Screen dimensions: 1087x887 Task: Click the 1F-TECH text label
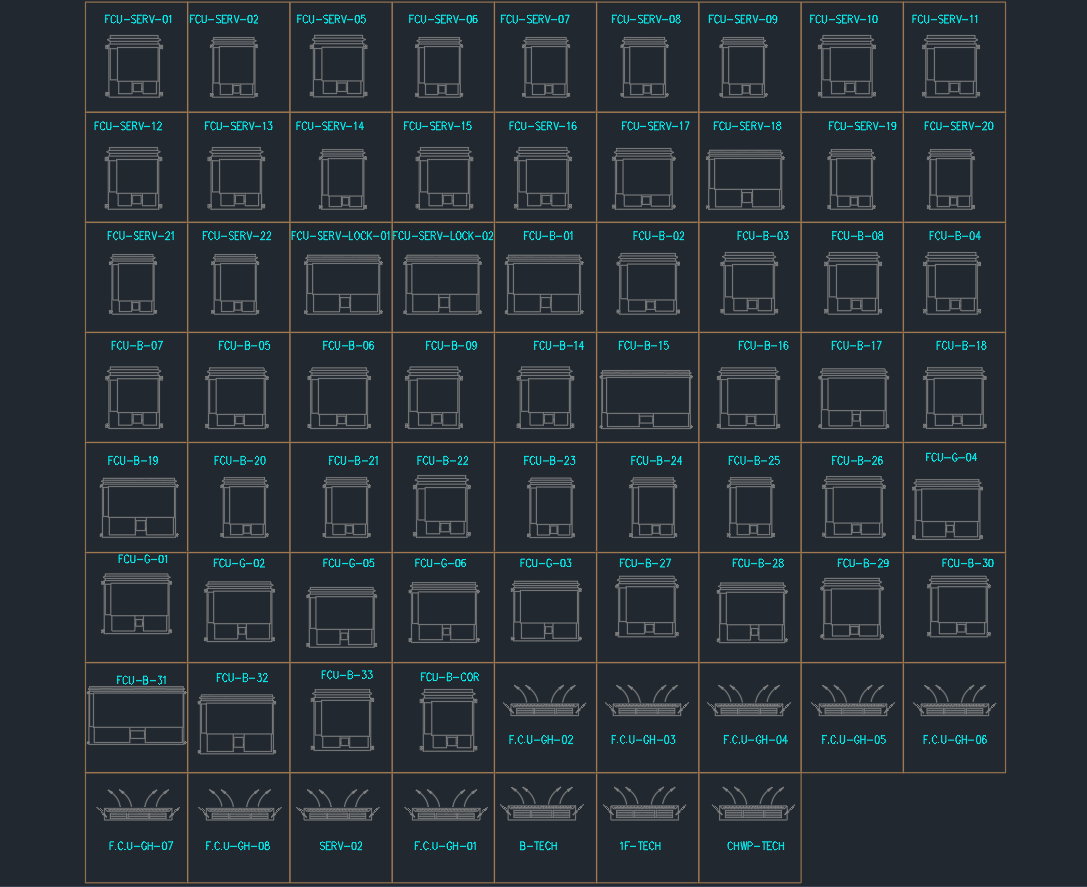640,846
